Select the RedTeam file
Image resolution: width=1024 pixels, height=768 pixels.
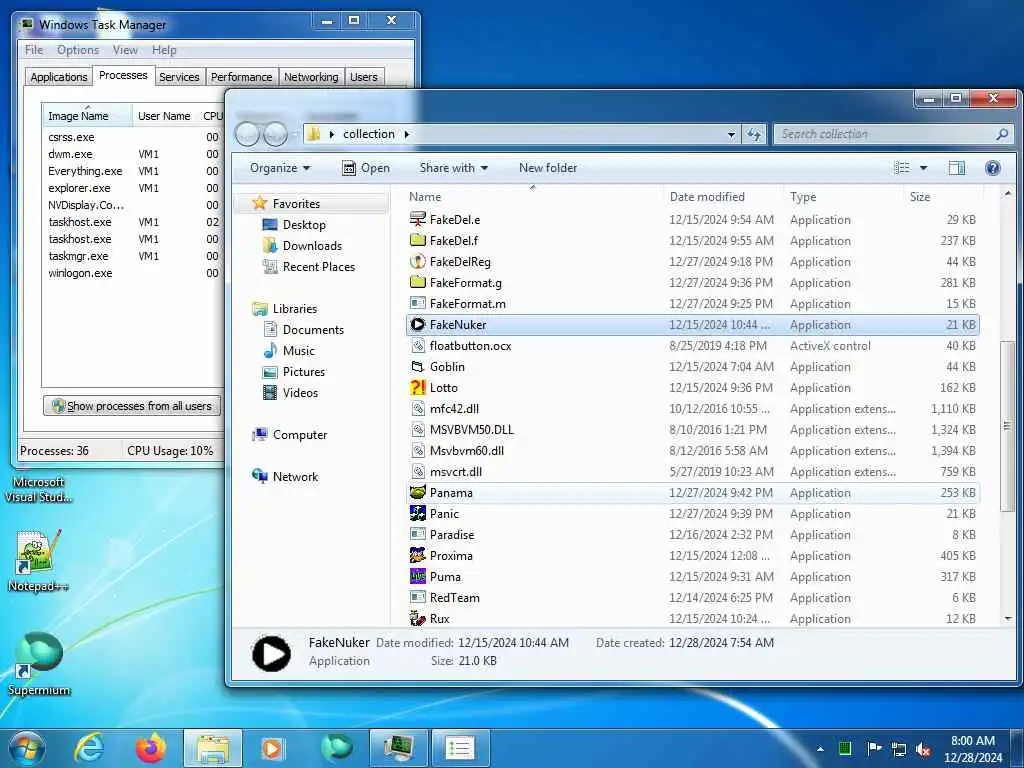click(x=693, y=598)
